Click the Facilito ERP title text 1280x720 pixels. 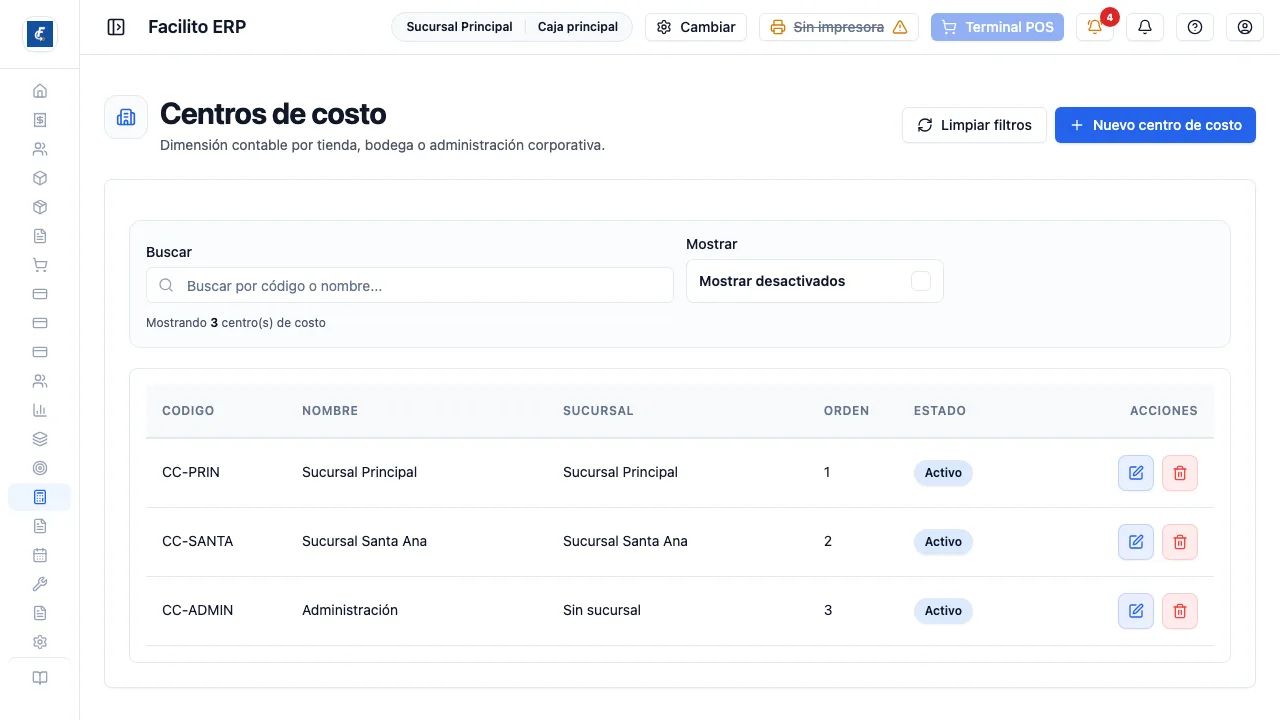[197, 27]
